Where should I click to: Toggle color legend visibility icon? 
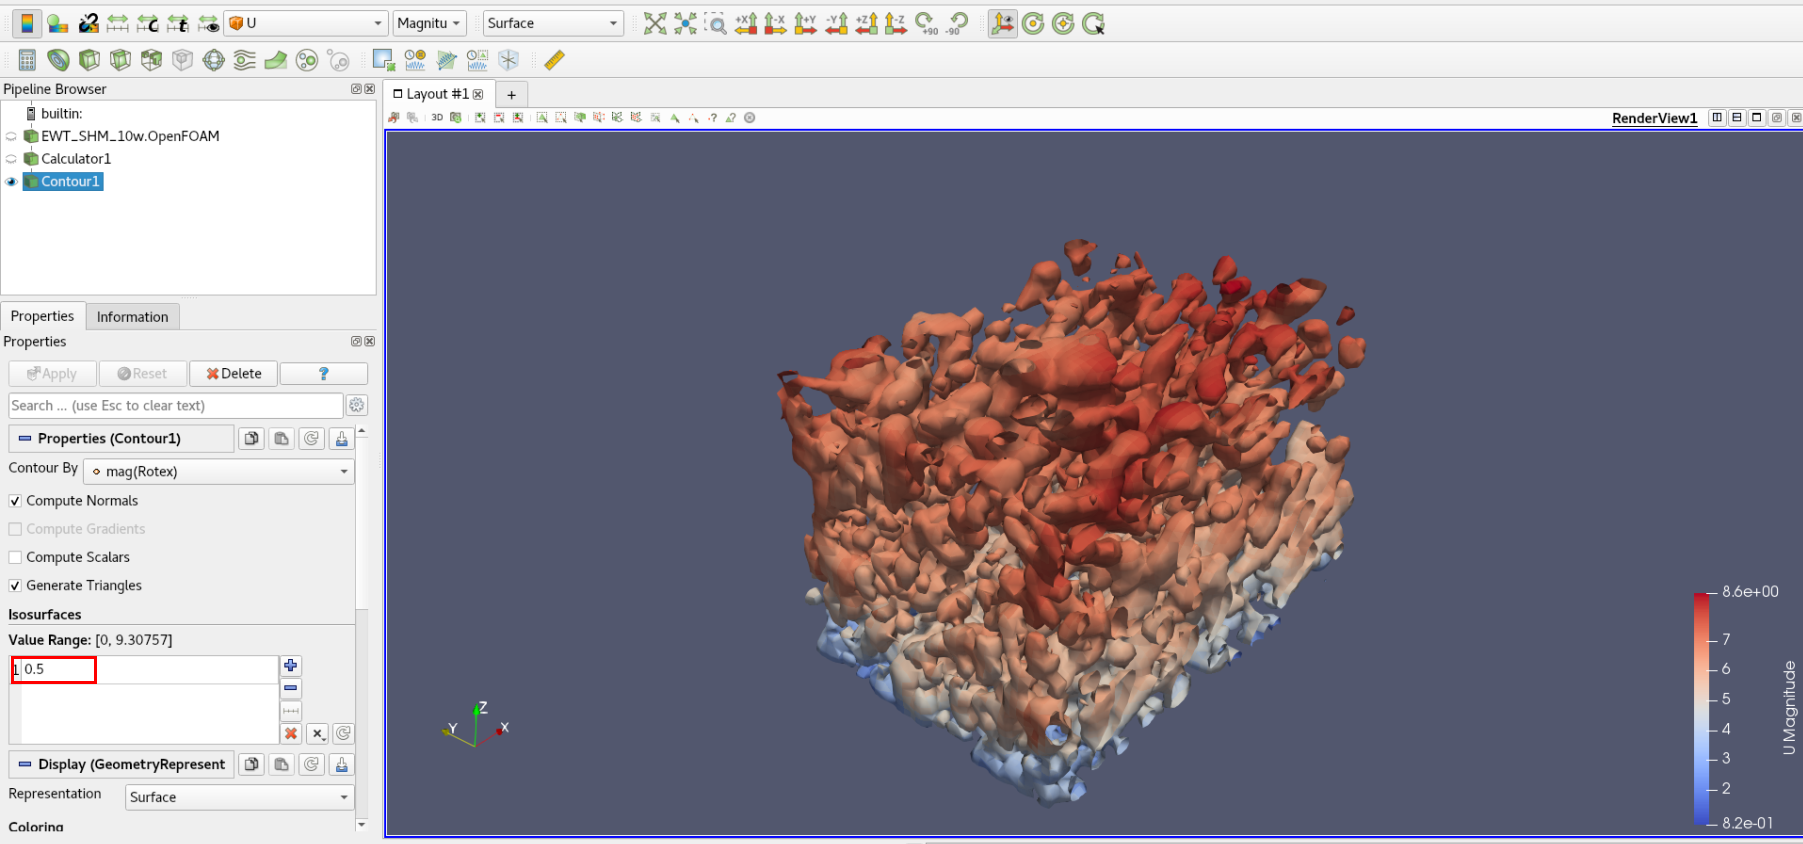tap(27, 24)
